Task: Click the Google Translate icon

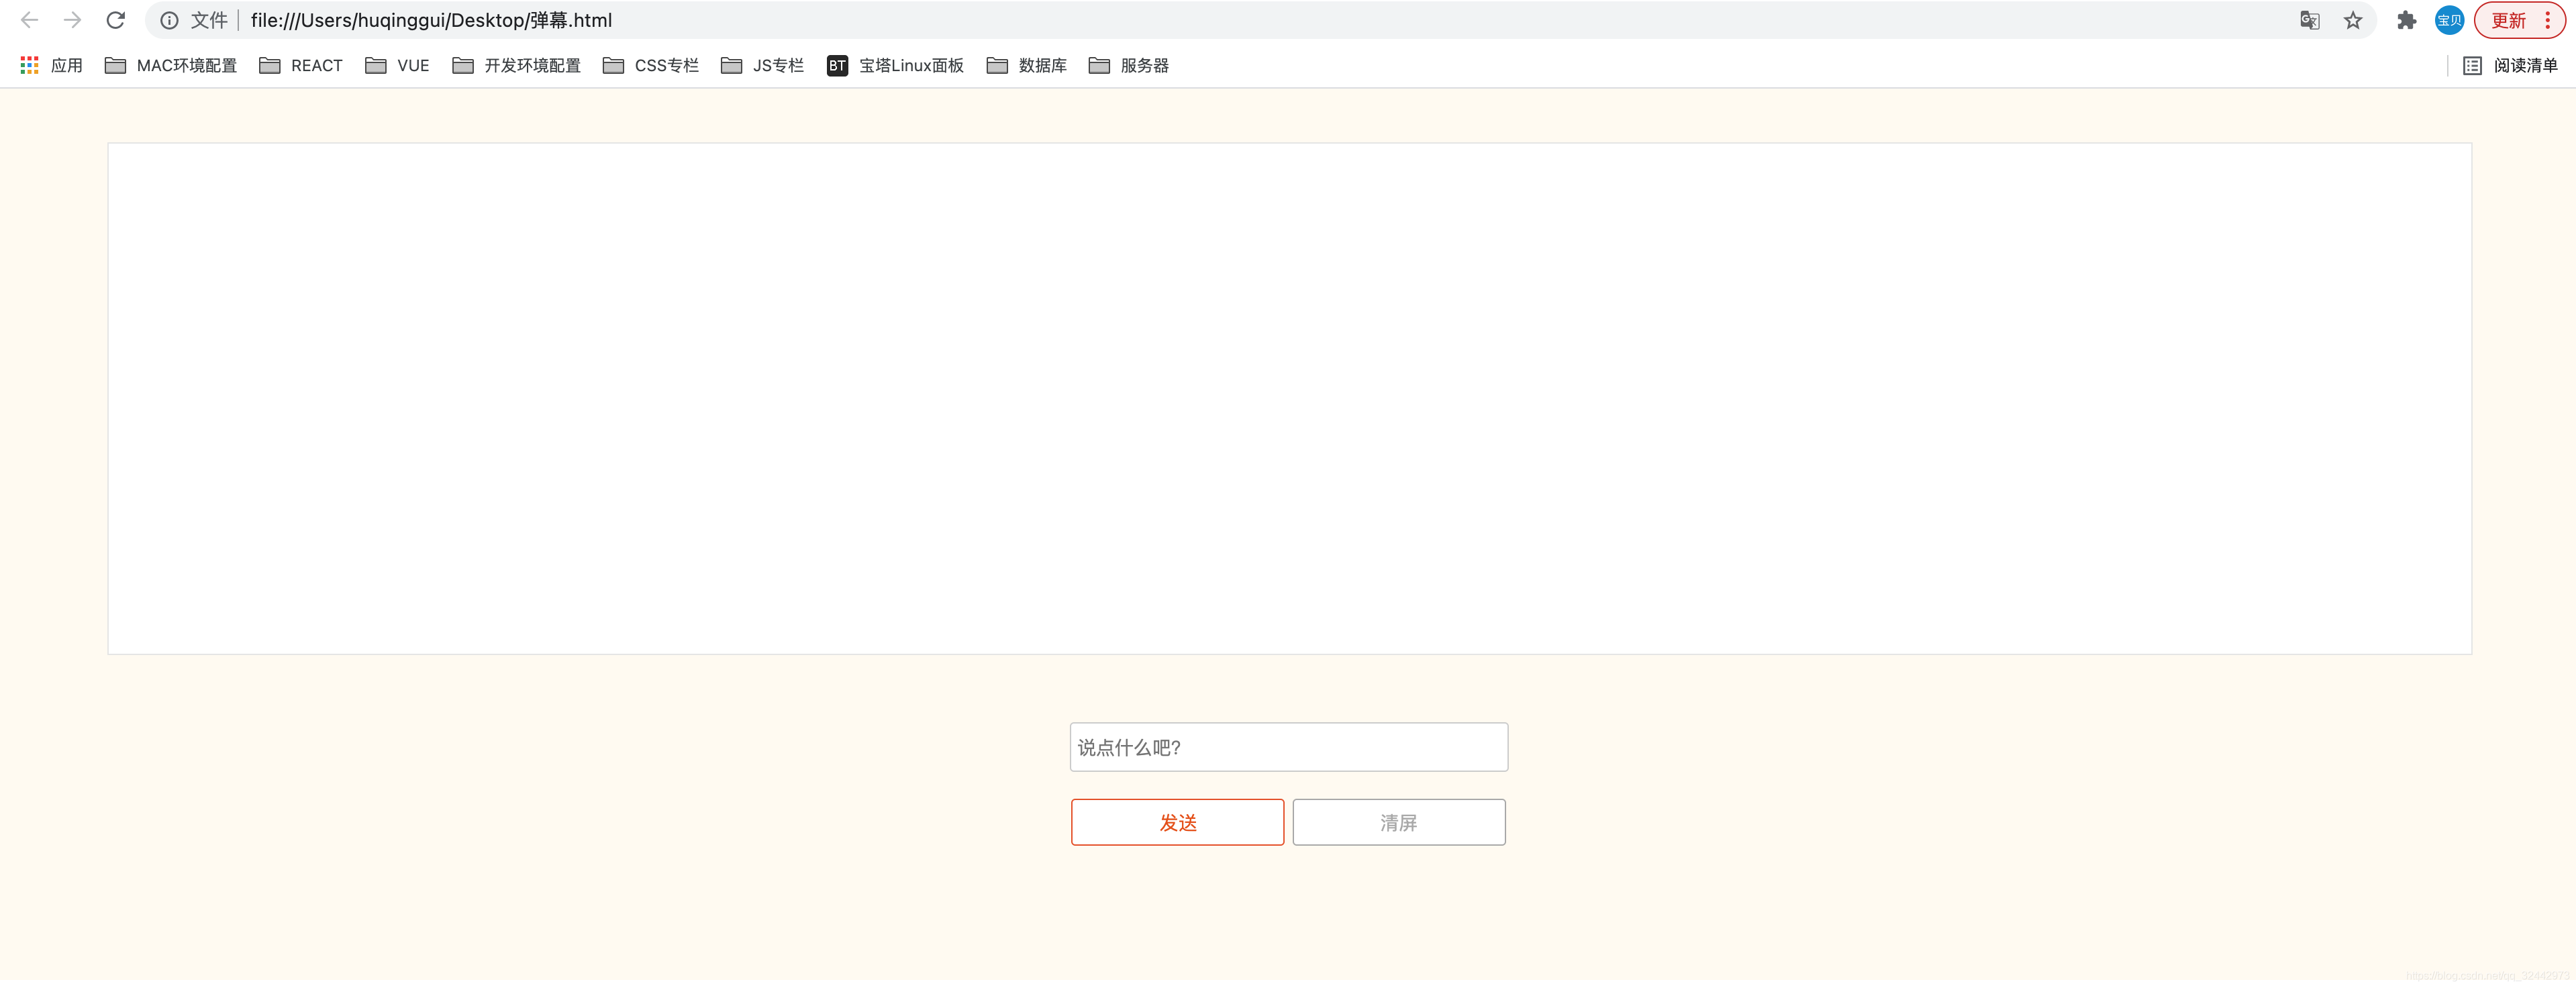Action: point(2309,20)
